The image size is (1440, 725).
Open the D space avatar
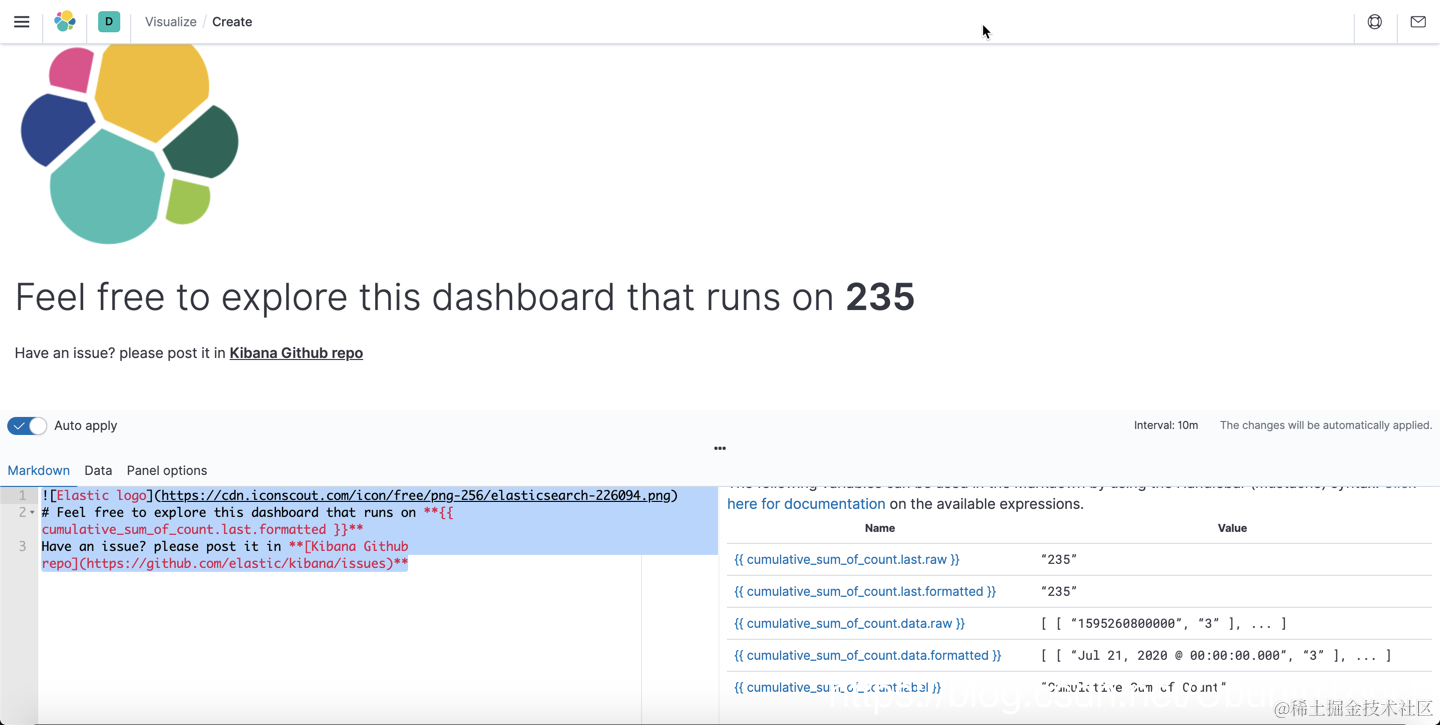pos(109,21)
